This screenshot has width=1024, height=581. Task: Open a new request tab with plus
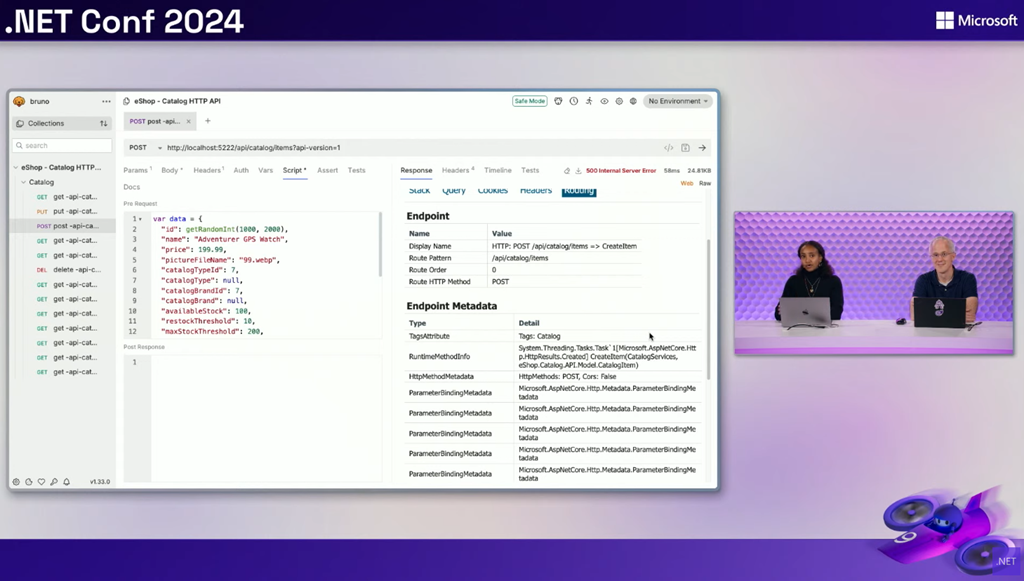point(208,121)
